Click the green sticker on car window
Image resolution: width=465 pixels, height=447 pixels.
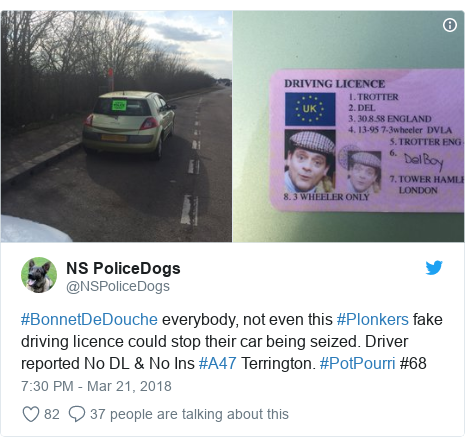coord(119,105)
